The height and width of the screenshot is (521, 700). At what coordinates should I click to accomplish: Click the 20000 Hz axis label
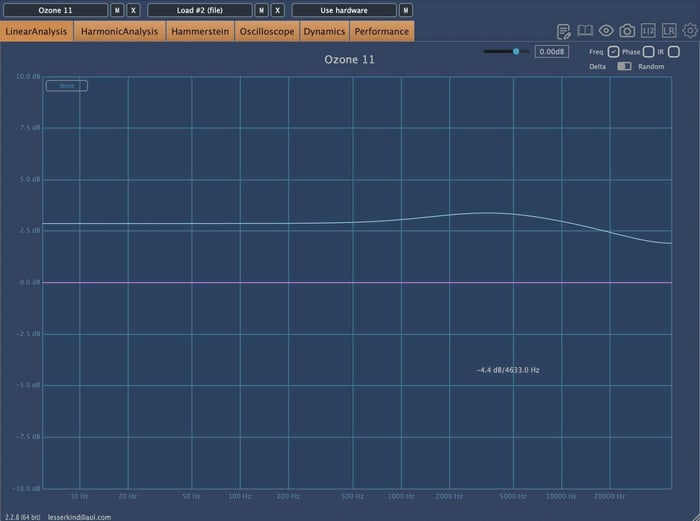pos(609,496)
